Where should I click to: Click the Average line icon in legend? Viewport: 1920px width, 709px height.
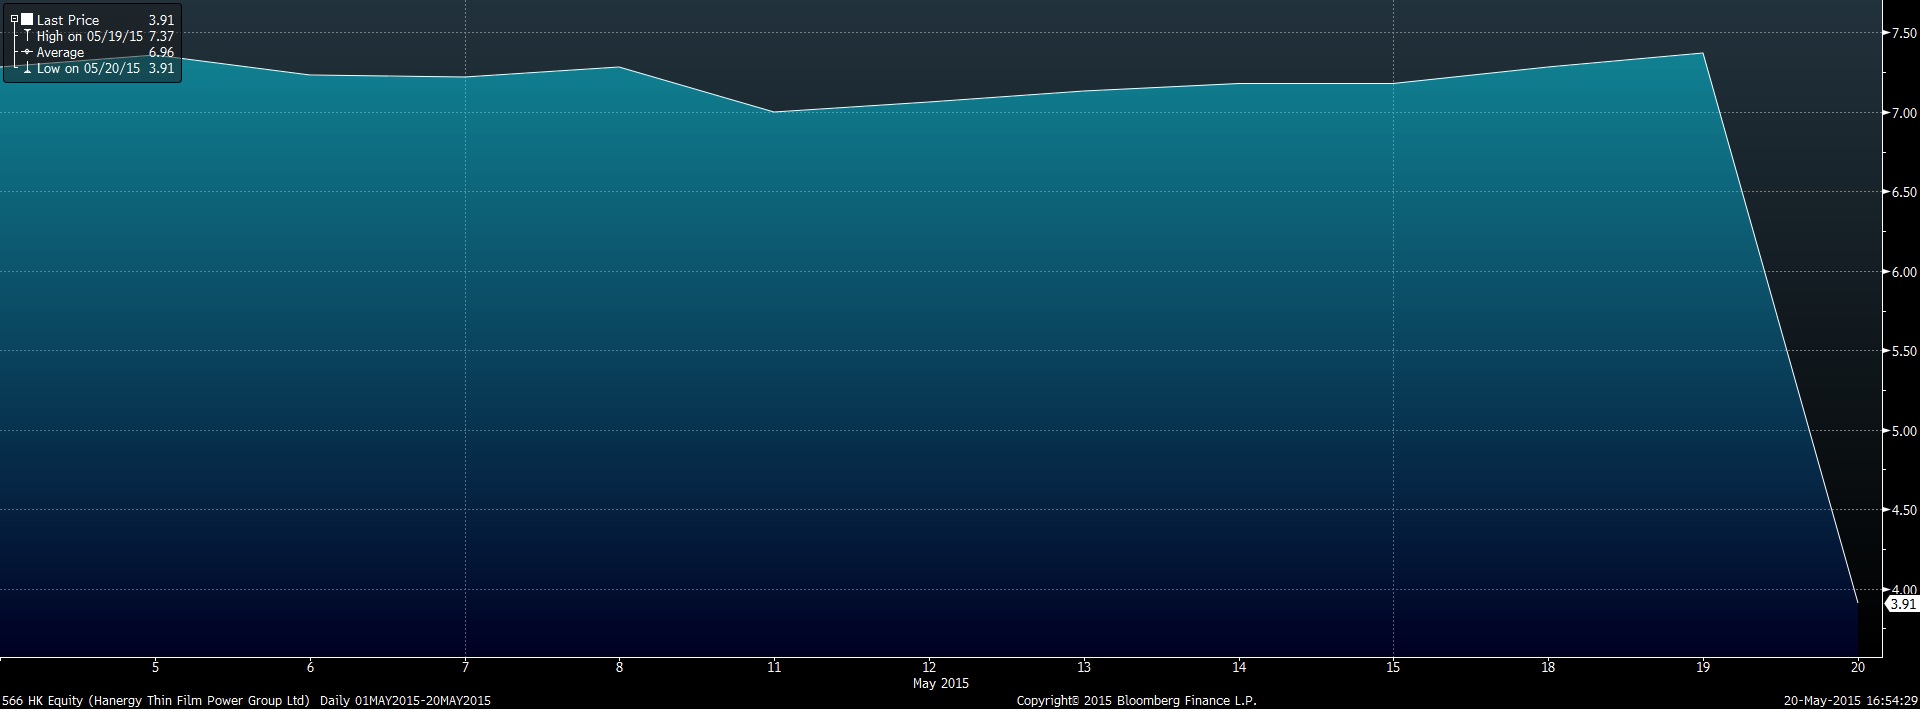point(27,52)
